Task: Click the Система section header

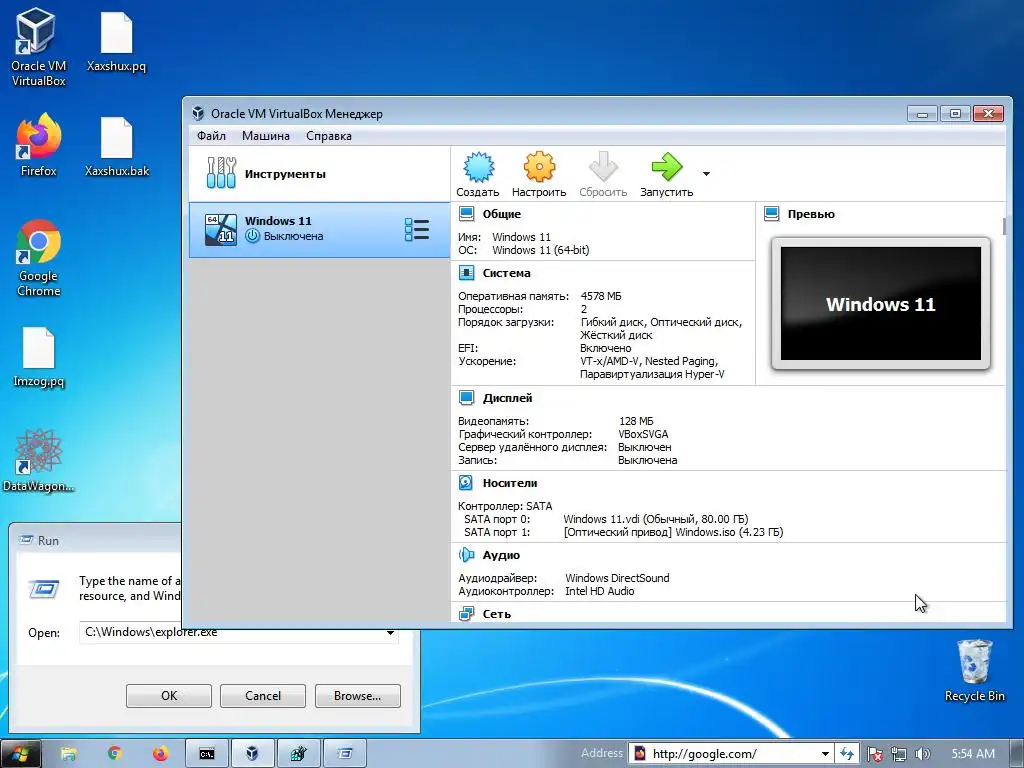Action: click(506, 273)
